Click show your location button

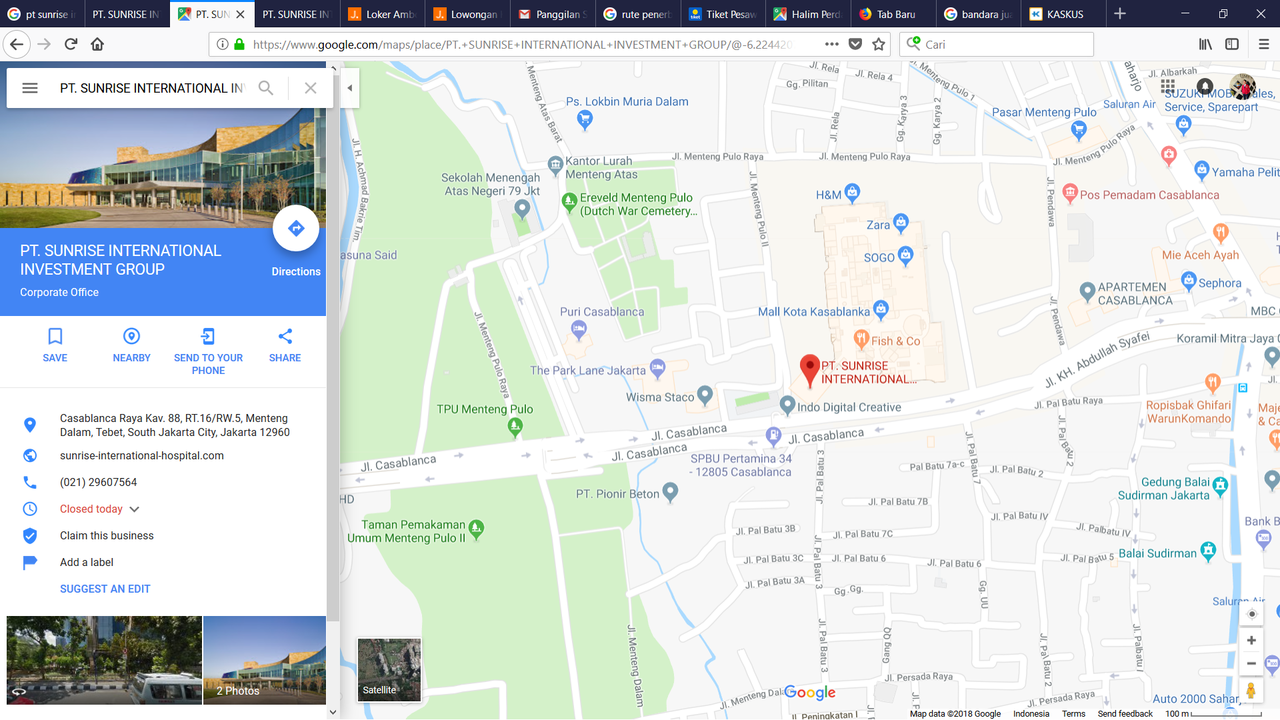tap(1251, 614)
